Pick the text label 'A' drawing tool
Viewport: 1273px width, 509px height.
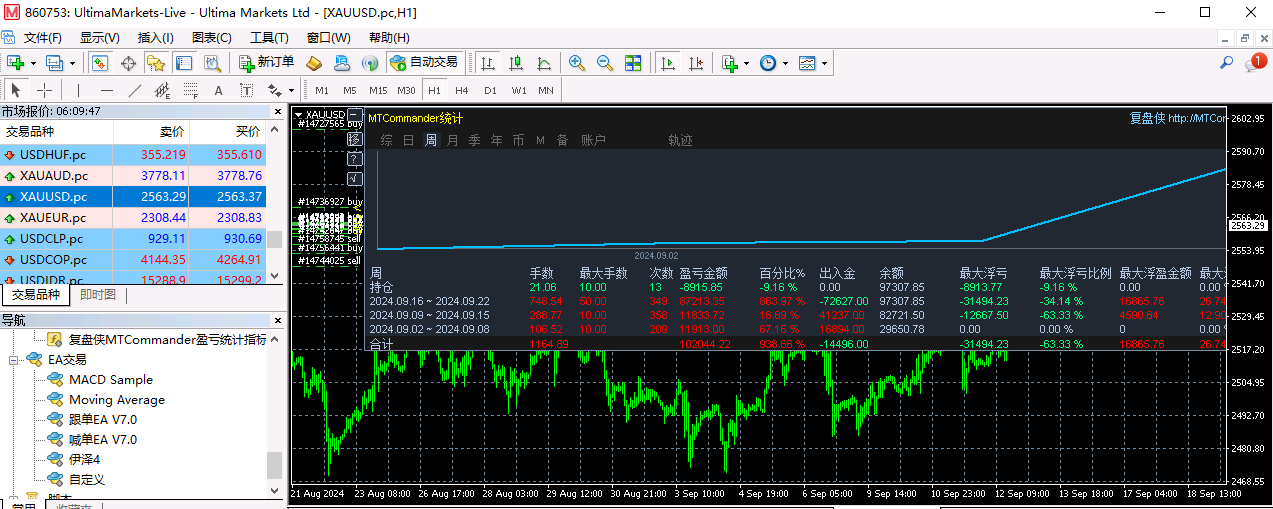[x=218, y=90]
